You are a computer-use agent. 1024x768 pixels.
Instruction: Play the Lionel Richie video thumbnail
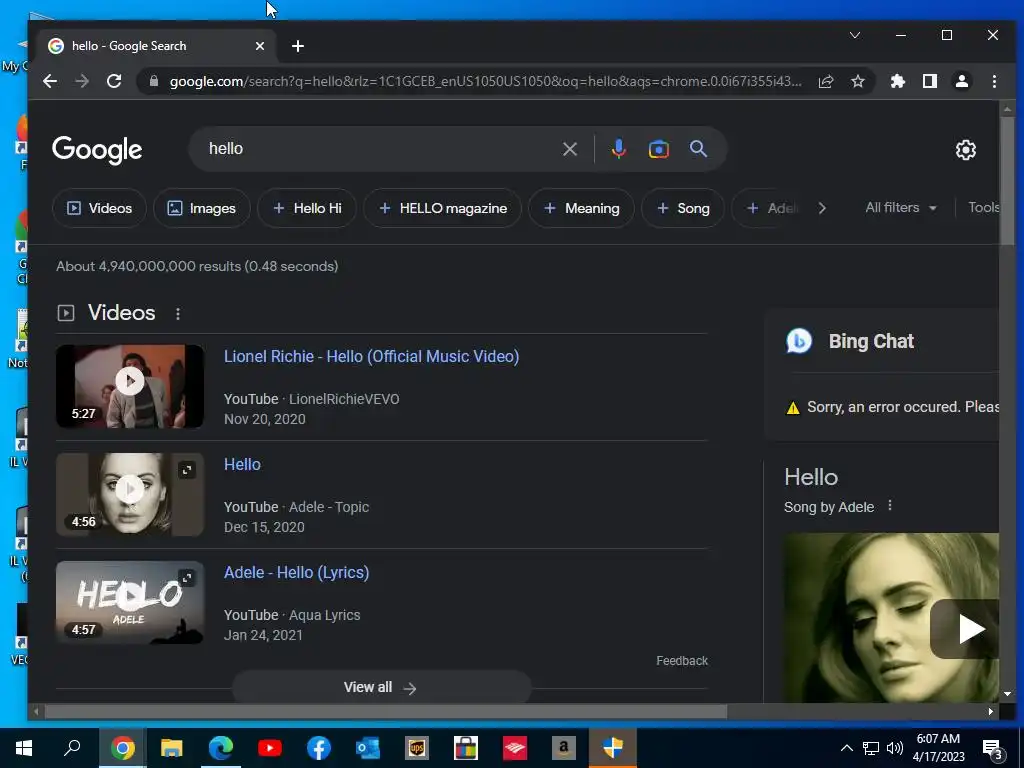point(130,386)
